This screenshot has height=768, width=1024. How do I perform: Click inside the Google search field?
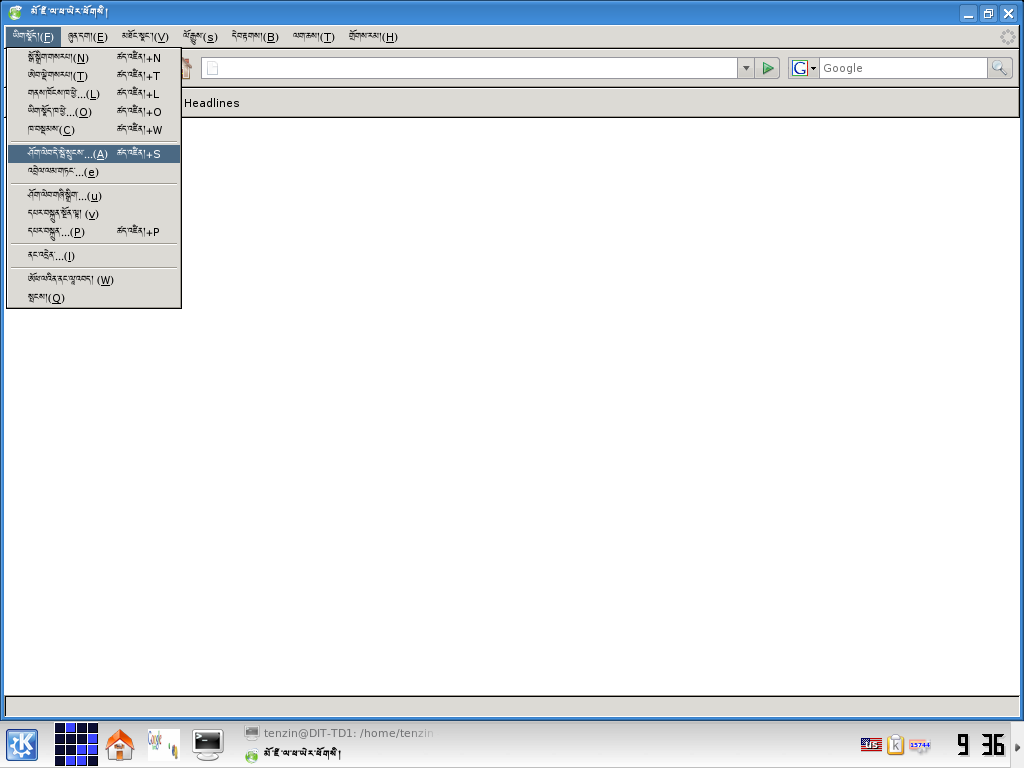pos(902,68)
